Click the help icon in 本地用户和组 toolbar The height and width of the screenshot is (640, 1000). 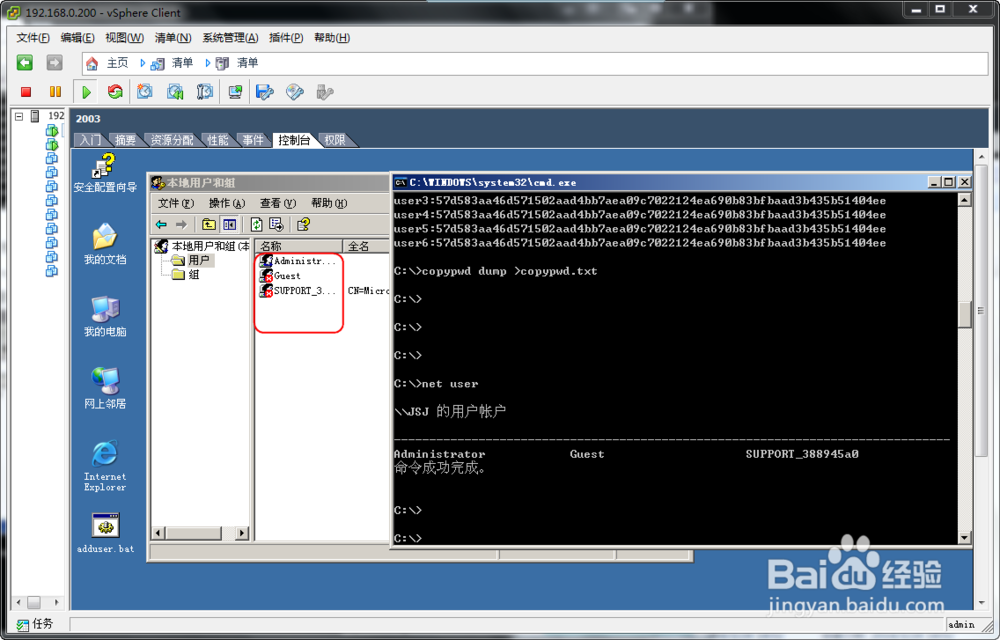point(304,224)
